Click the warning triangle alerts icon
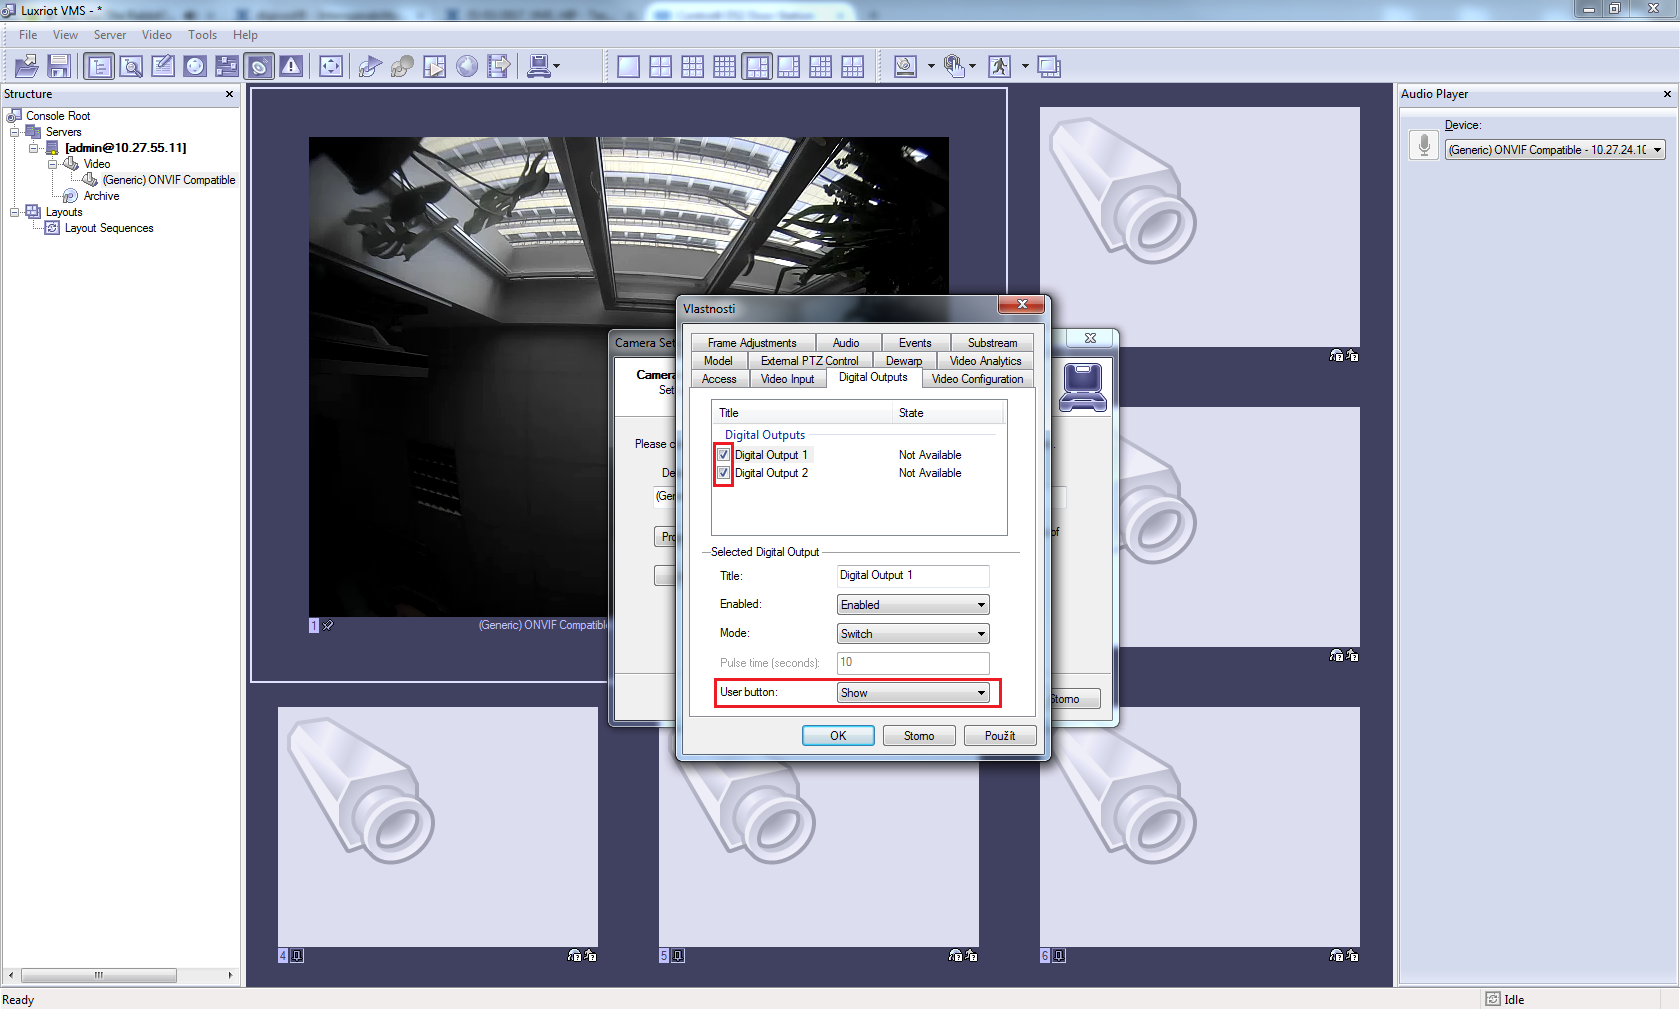Screen dimensions: 1680x1010 [x=291, y=67]
